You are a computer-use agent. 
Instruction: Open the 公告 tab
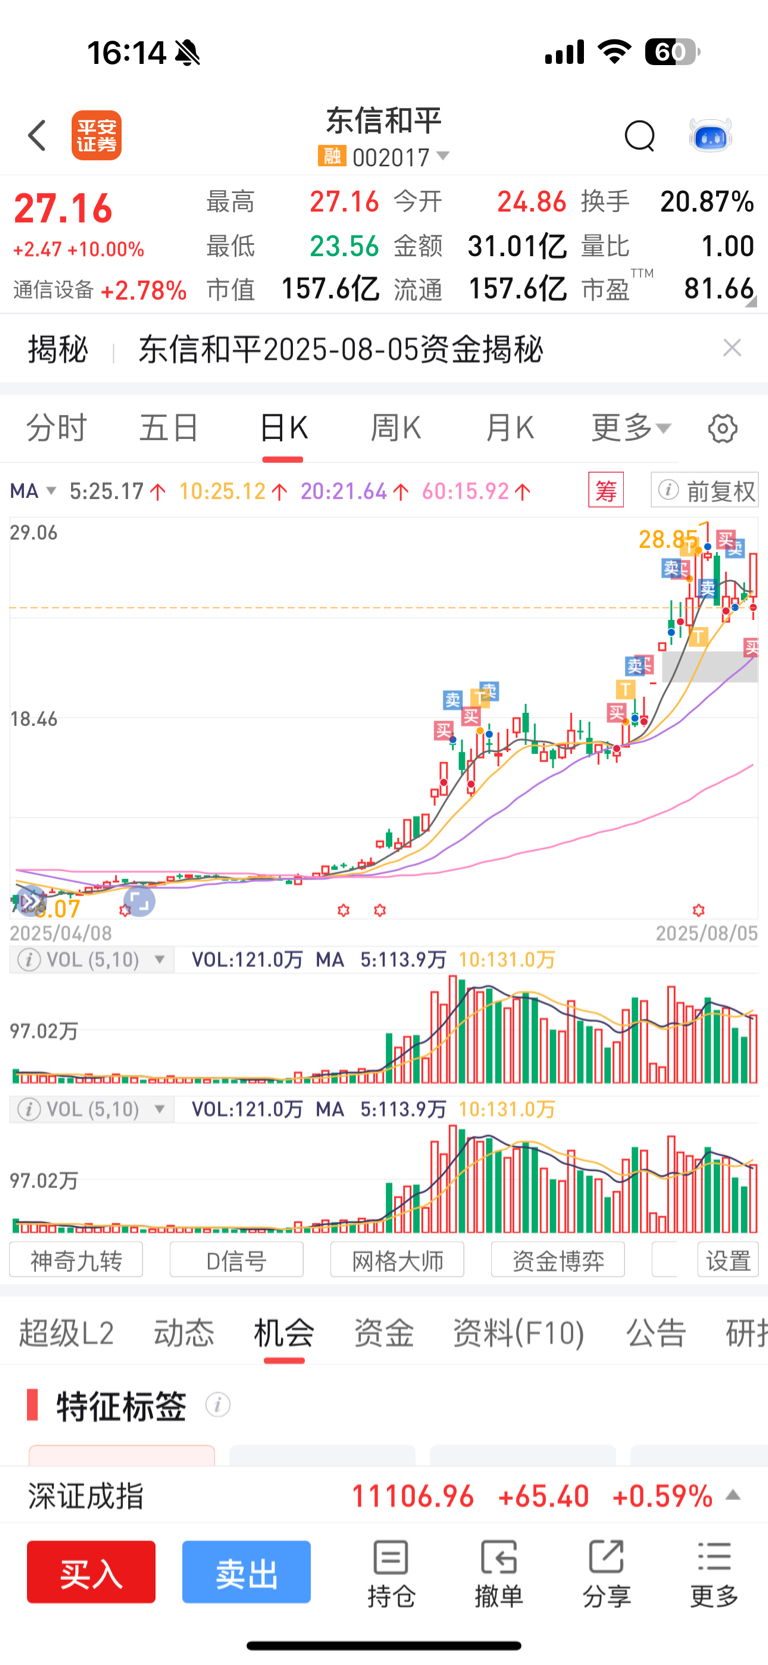tap(656, 1332)
